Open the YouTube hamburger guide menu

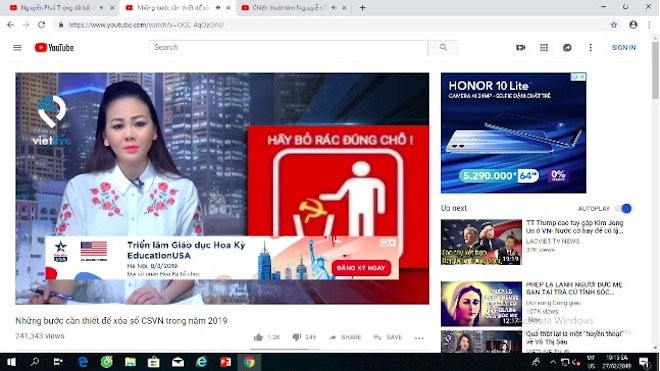click(x=17, y=48)
